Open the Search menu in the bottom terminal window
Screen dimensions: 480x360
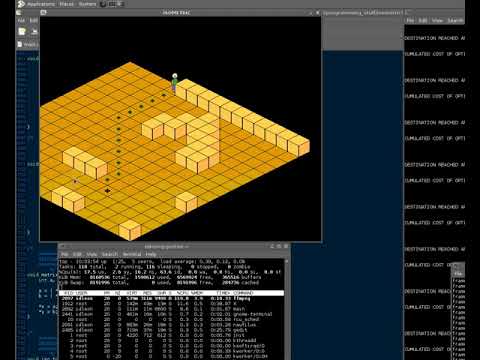coord(110,254)
